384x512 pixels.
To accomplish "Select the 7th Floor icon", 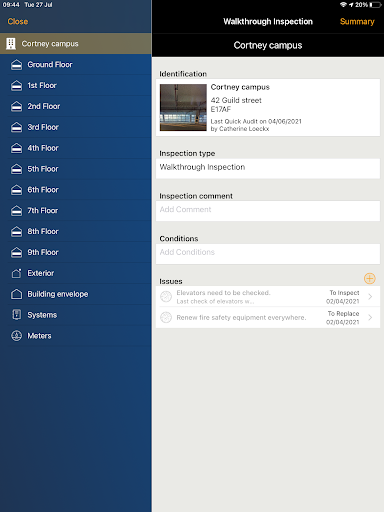I will [16, 211].
